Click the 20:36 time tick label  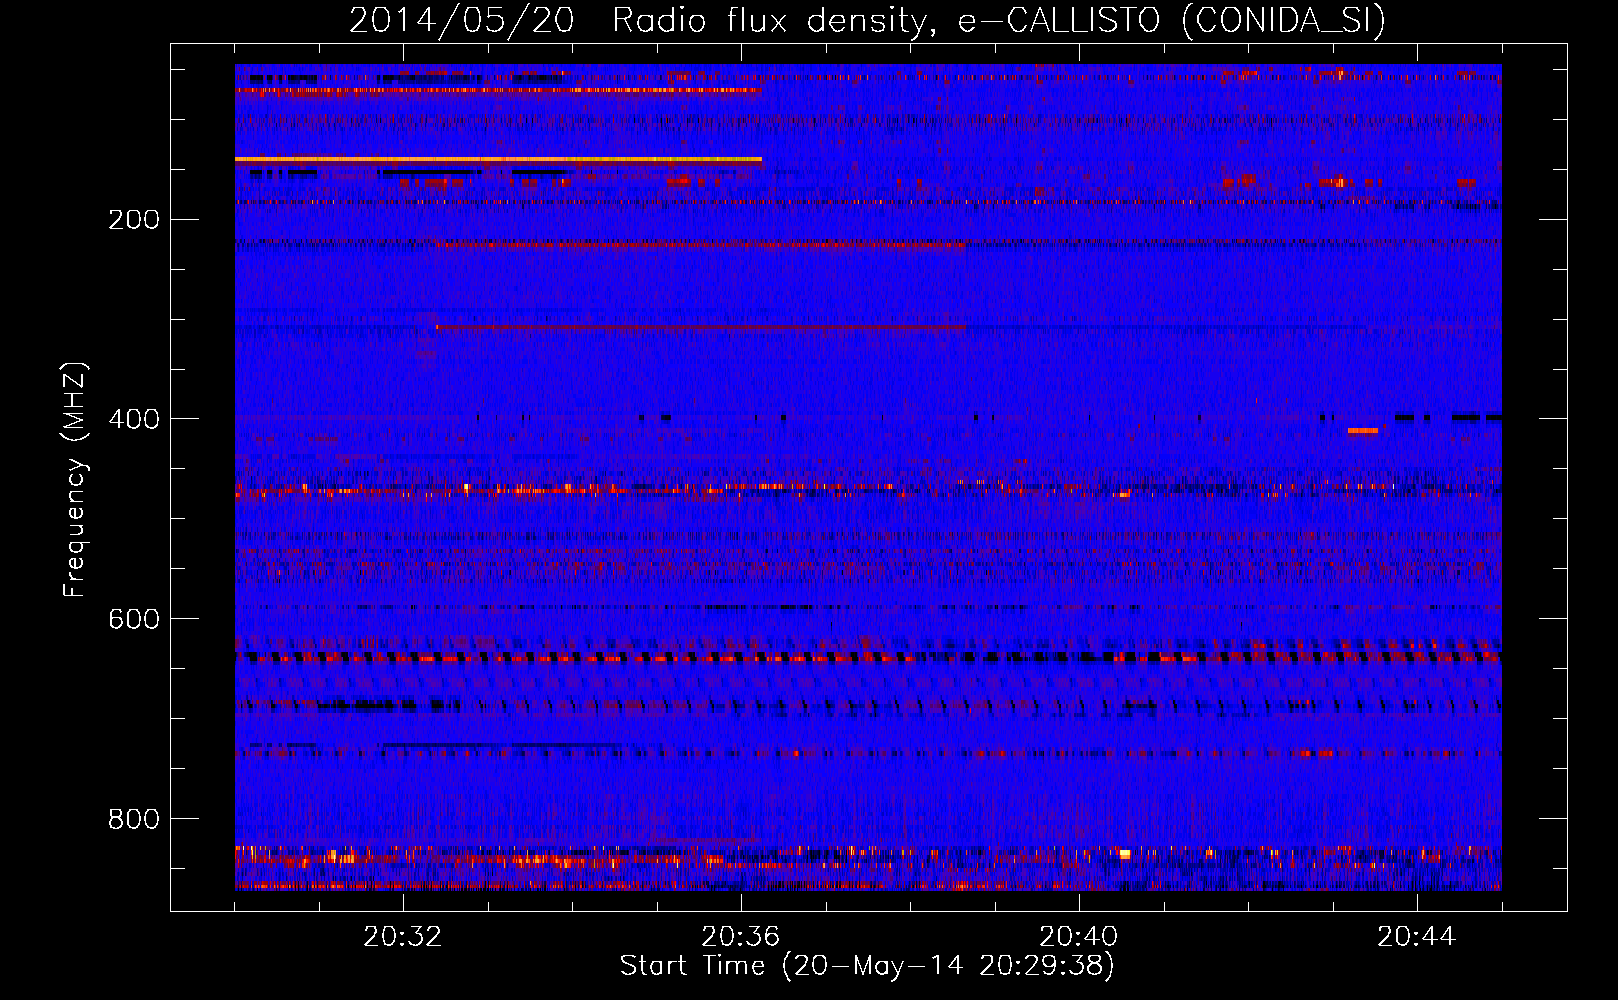point(741,937)
